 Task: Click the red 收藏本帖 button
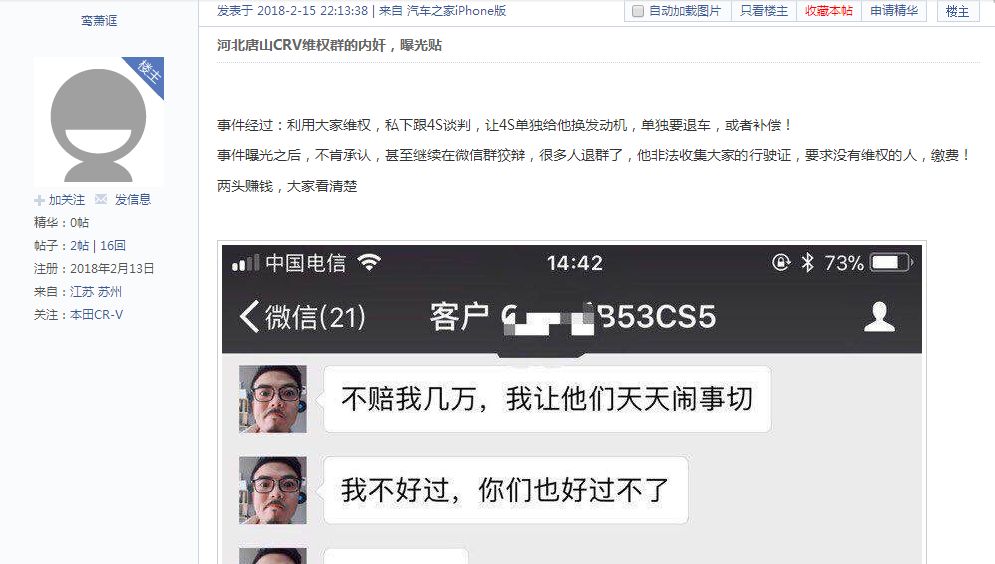[x=829, y=11]
